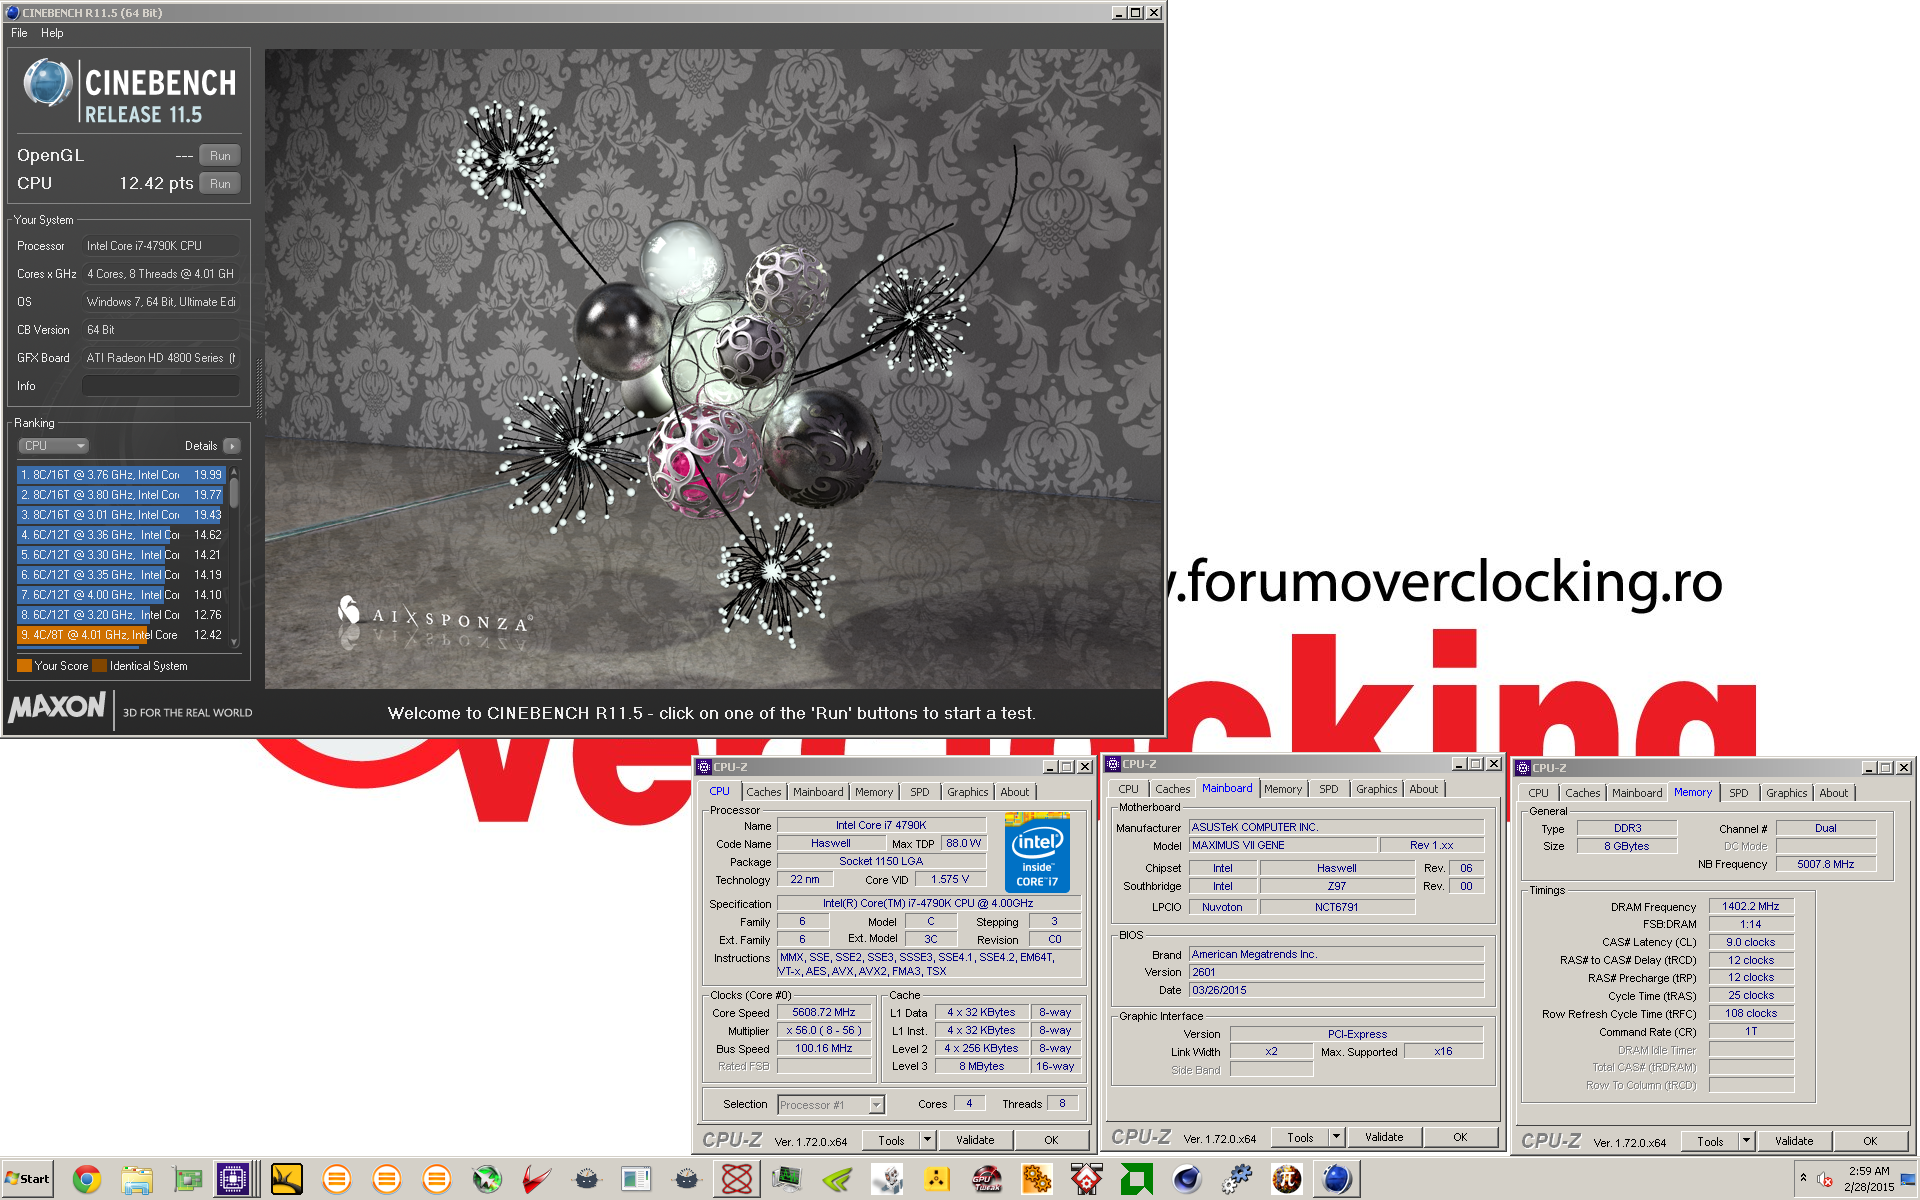This screenshot has width=1920, height=1200.
Task: Open the red house tool taskbar icon
Action: point(1087,1179)
